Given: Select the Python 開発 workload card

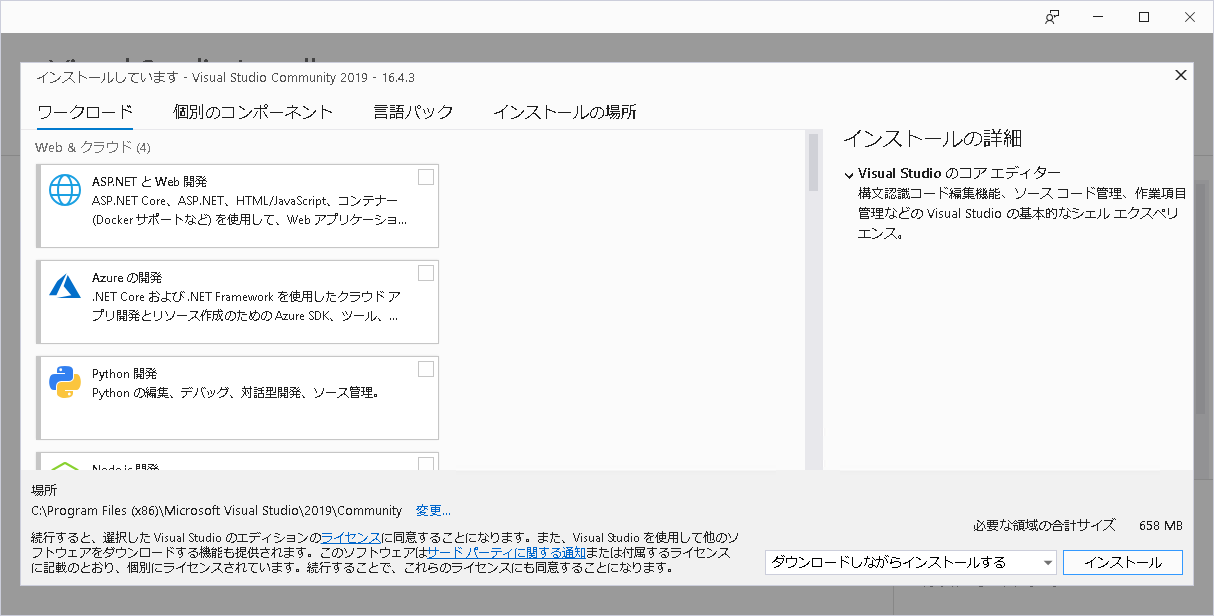Looking at the screenshot, I should (x=238, y=398).
